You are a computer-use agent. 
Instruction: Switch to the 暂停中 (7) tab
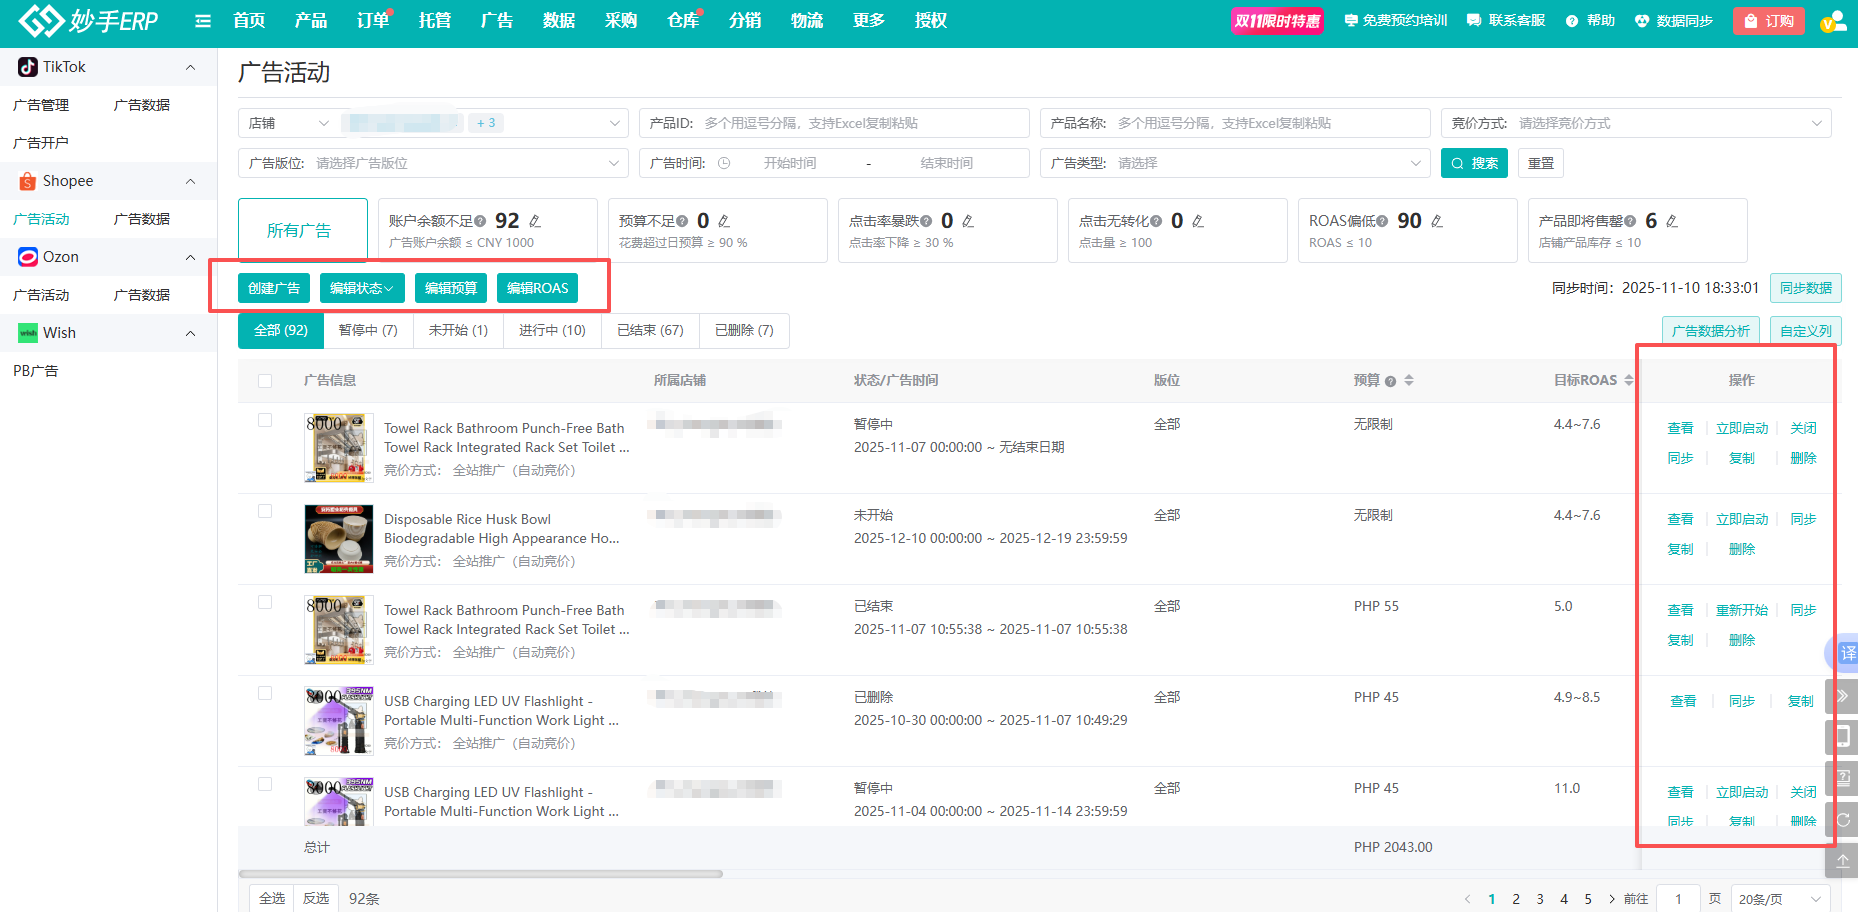pos(368,331)
